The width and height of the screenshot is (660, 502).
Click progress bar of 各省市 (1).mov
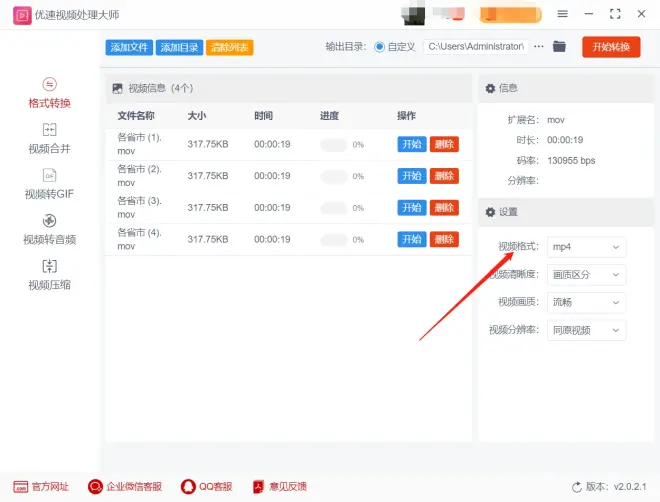(334, 145)
